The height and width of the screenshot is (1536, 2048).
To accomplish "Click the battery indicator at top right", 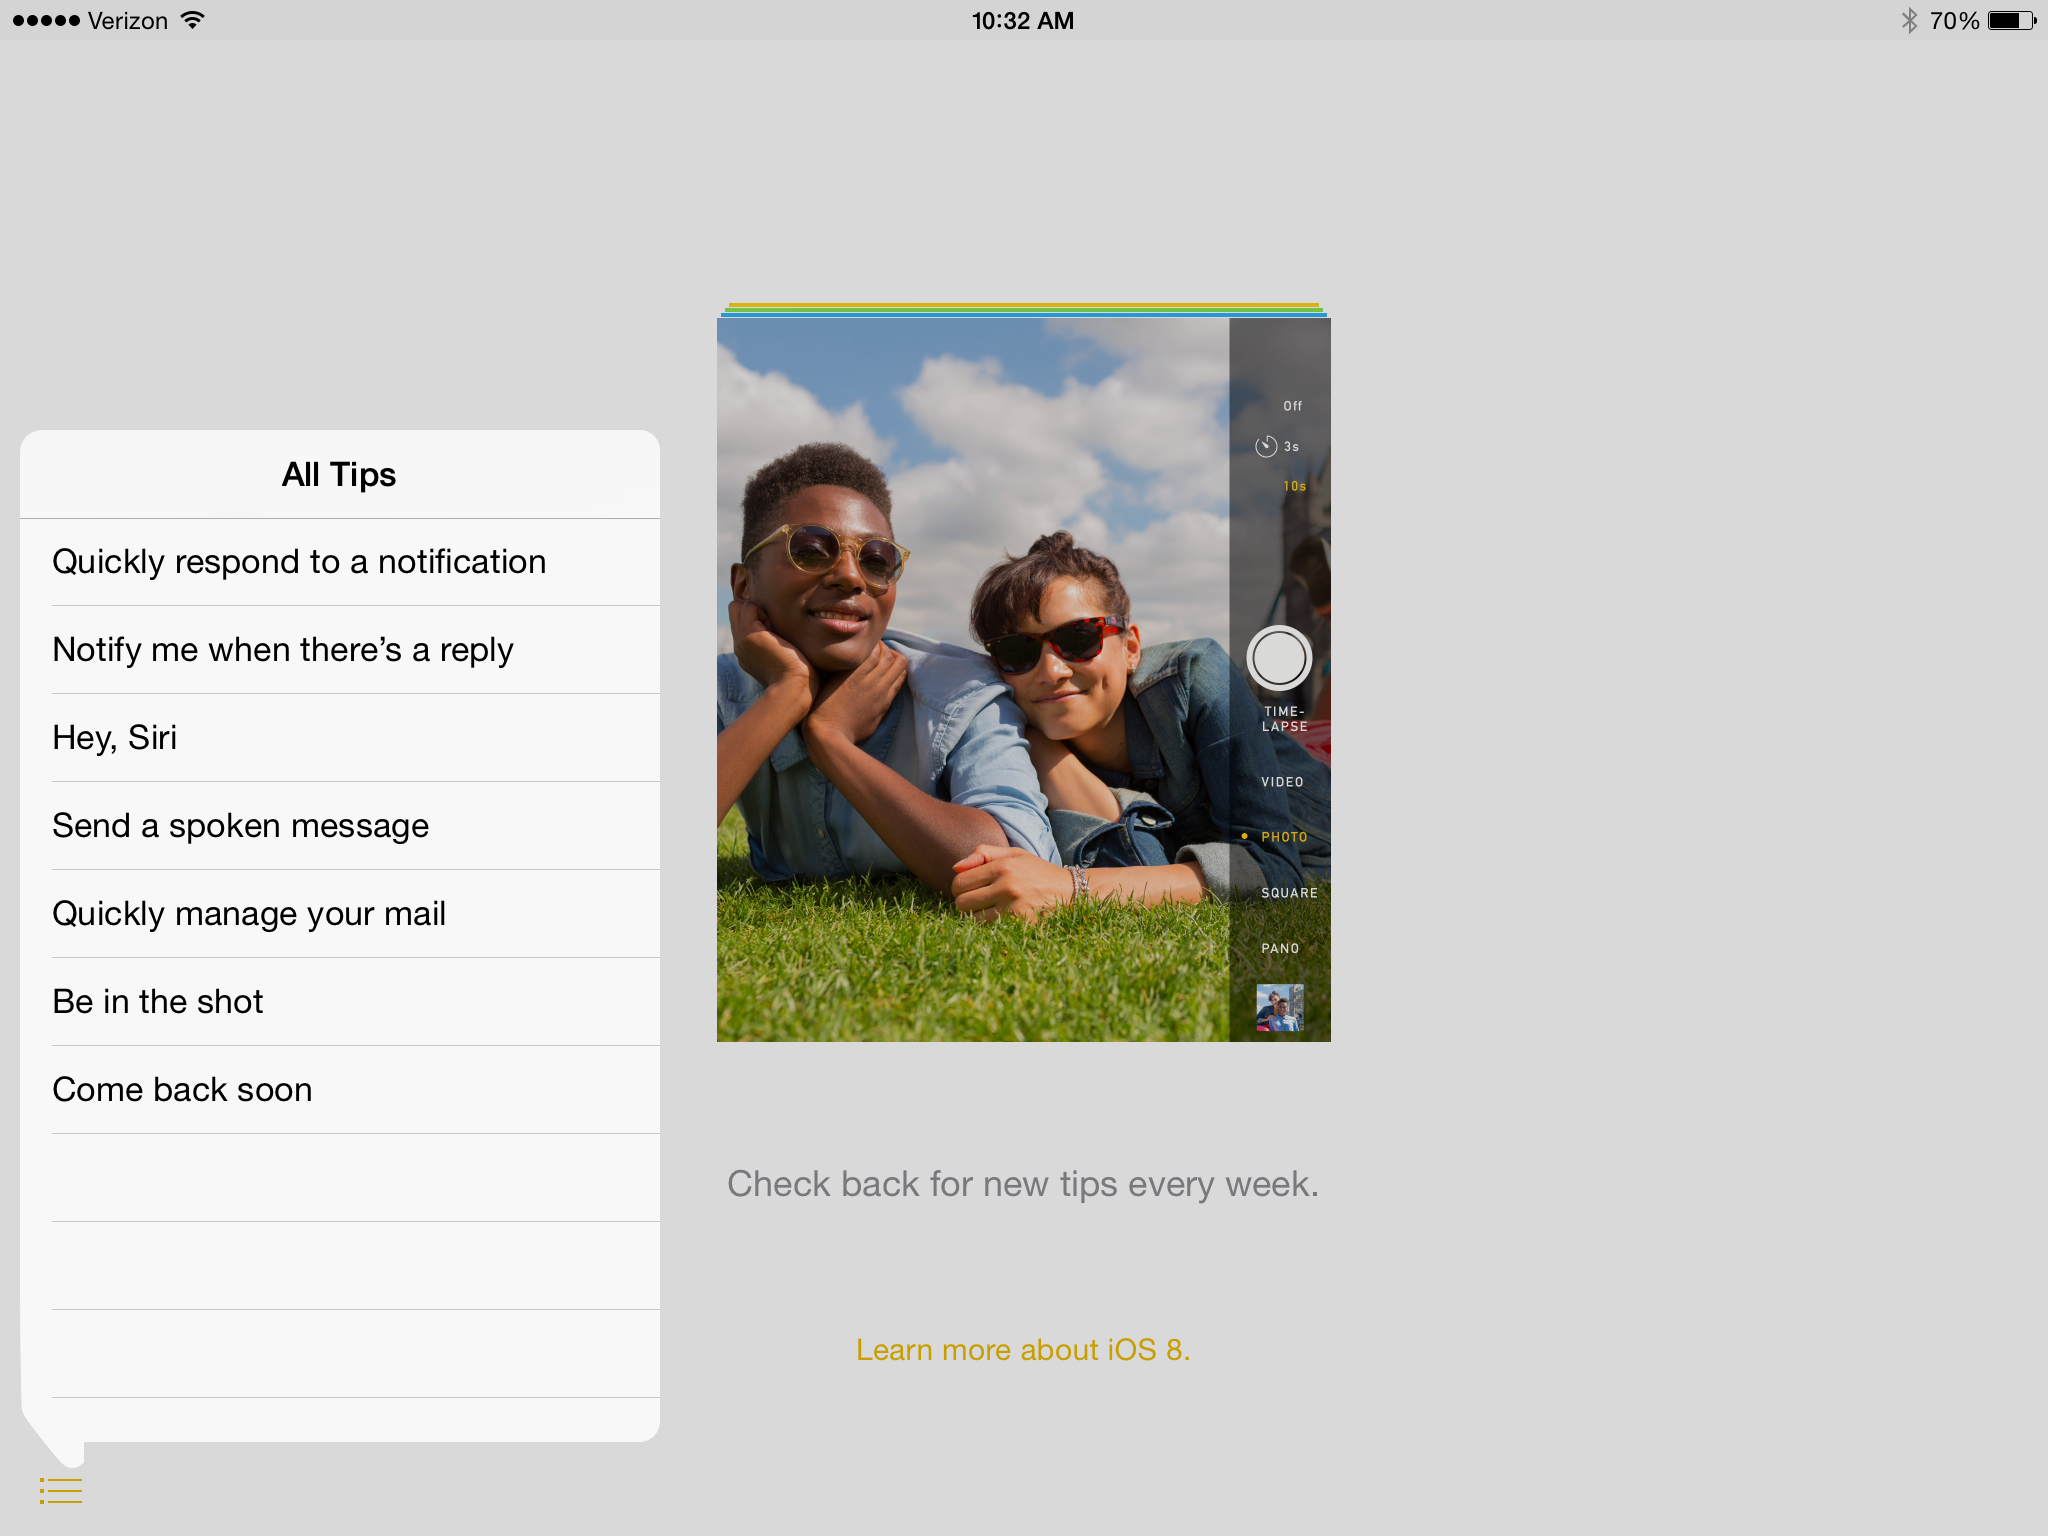I will point(2010,19).
